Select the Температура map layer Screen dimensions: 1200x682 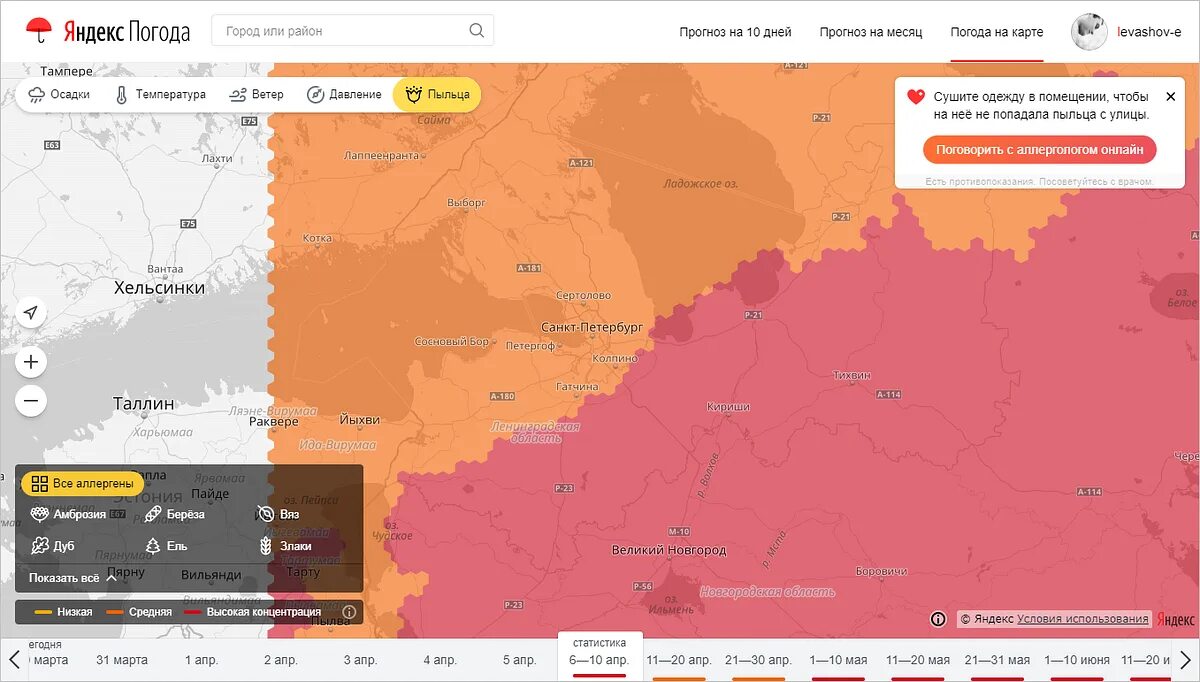(x=160, y=95)
